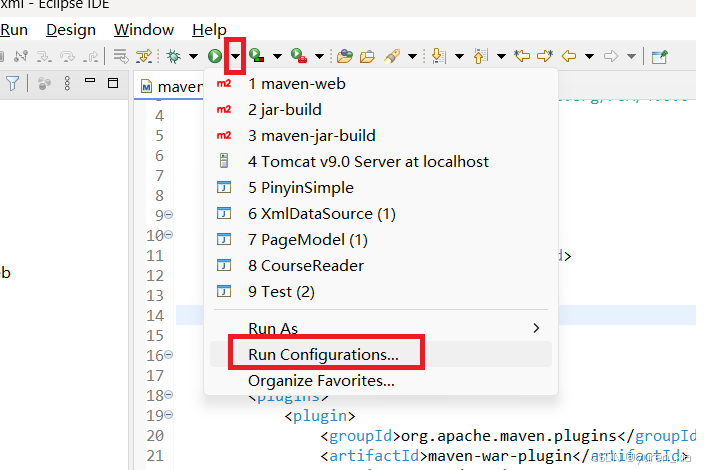The image size is (704, 470).
Task: Click 'org.apache.maven.plugins' text on line 20
Action: click(508, 436)
